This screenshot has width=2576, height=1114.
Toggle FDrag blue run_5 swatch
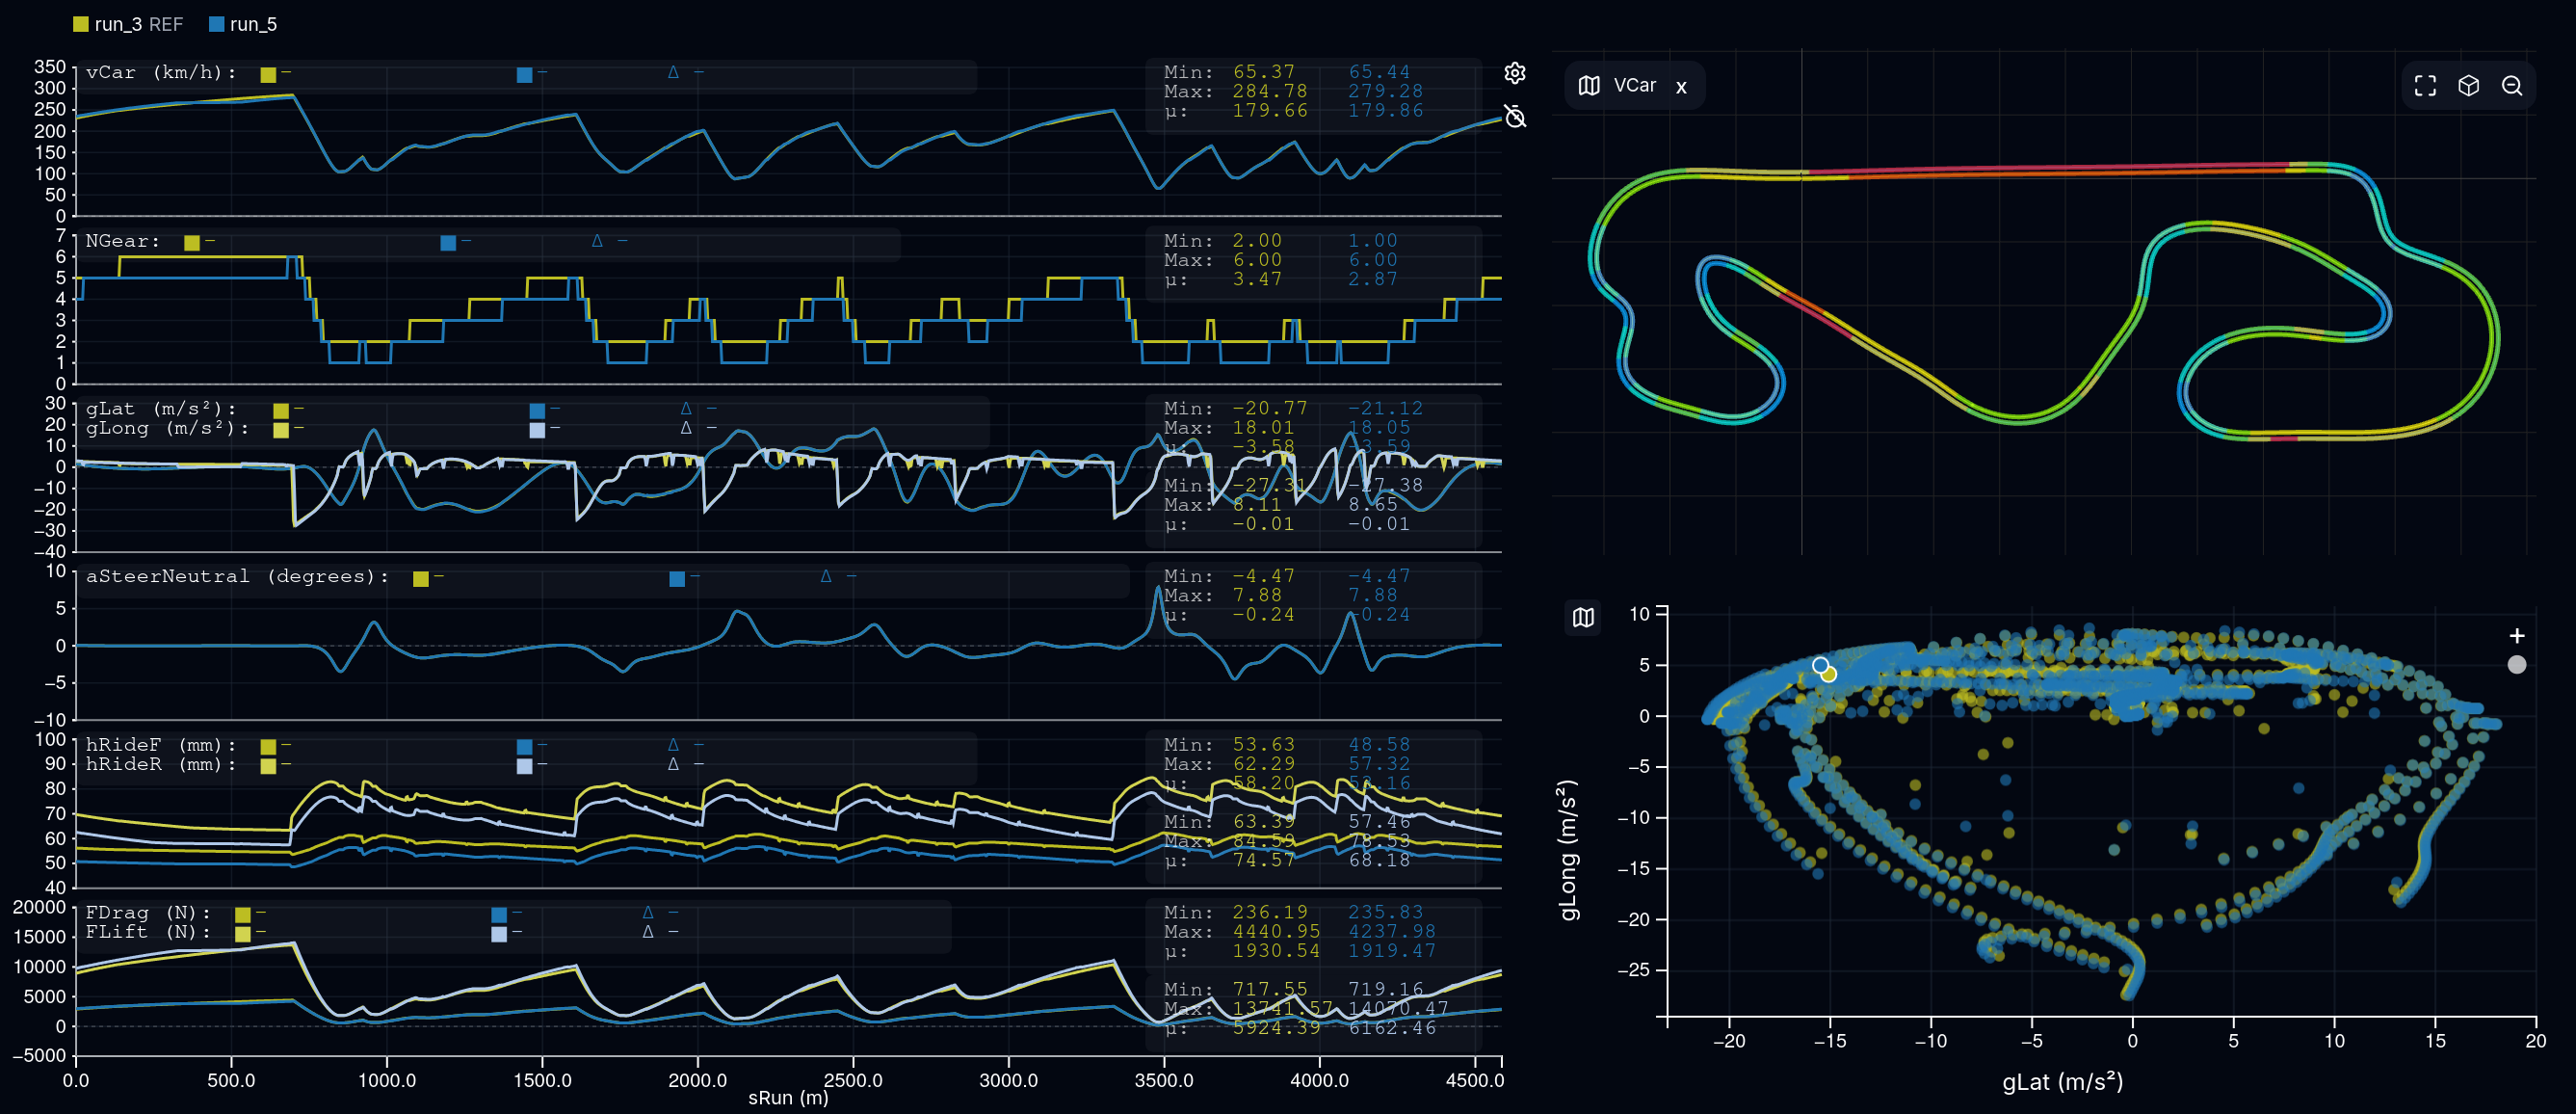pos(499,914)
